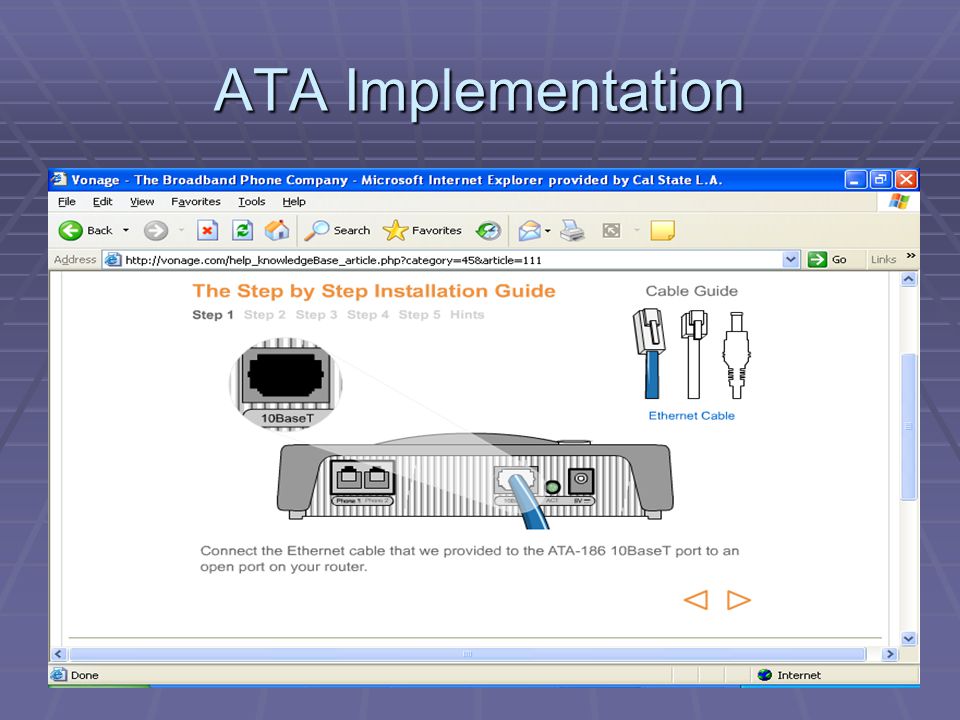This screenshot has height=720, width=960.
Task: Open Search magnifier toolbar button
Action: [337, 231]
